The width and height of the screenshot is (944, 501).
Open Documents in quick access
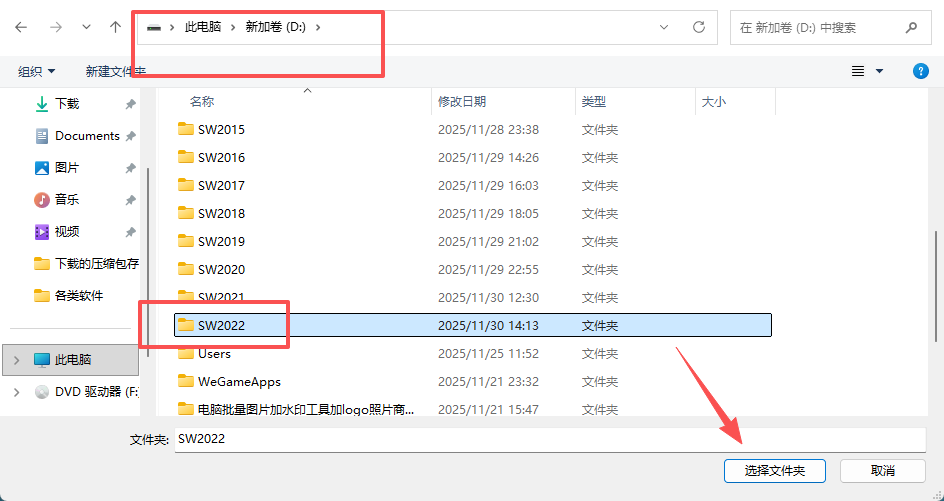click(x=87, y=136)
